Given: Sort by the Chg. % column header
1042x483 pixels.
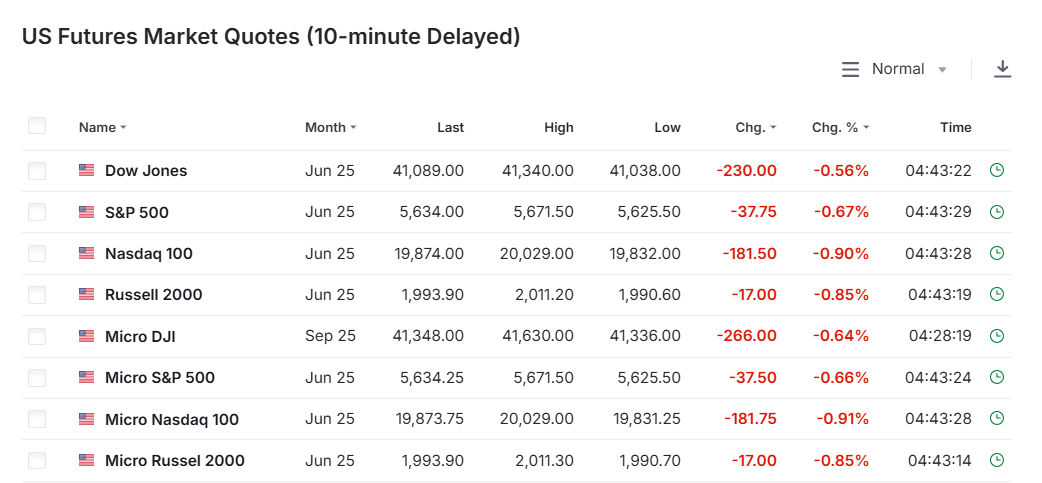Looking at the screenshot, I should coord(840,128).
